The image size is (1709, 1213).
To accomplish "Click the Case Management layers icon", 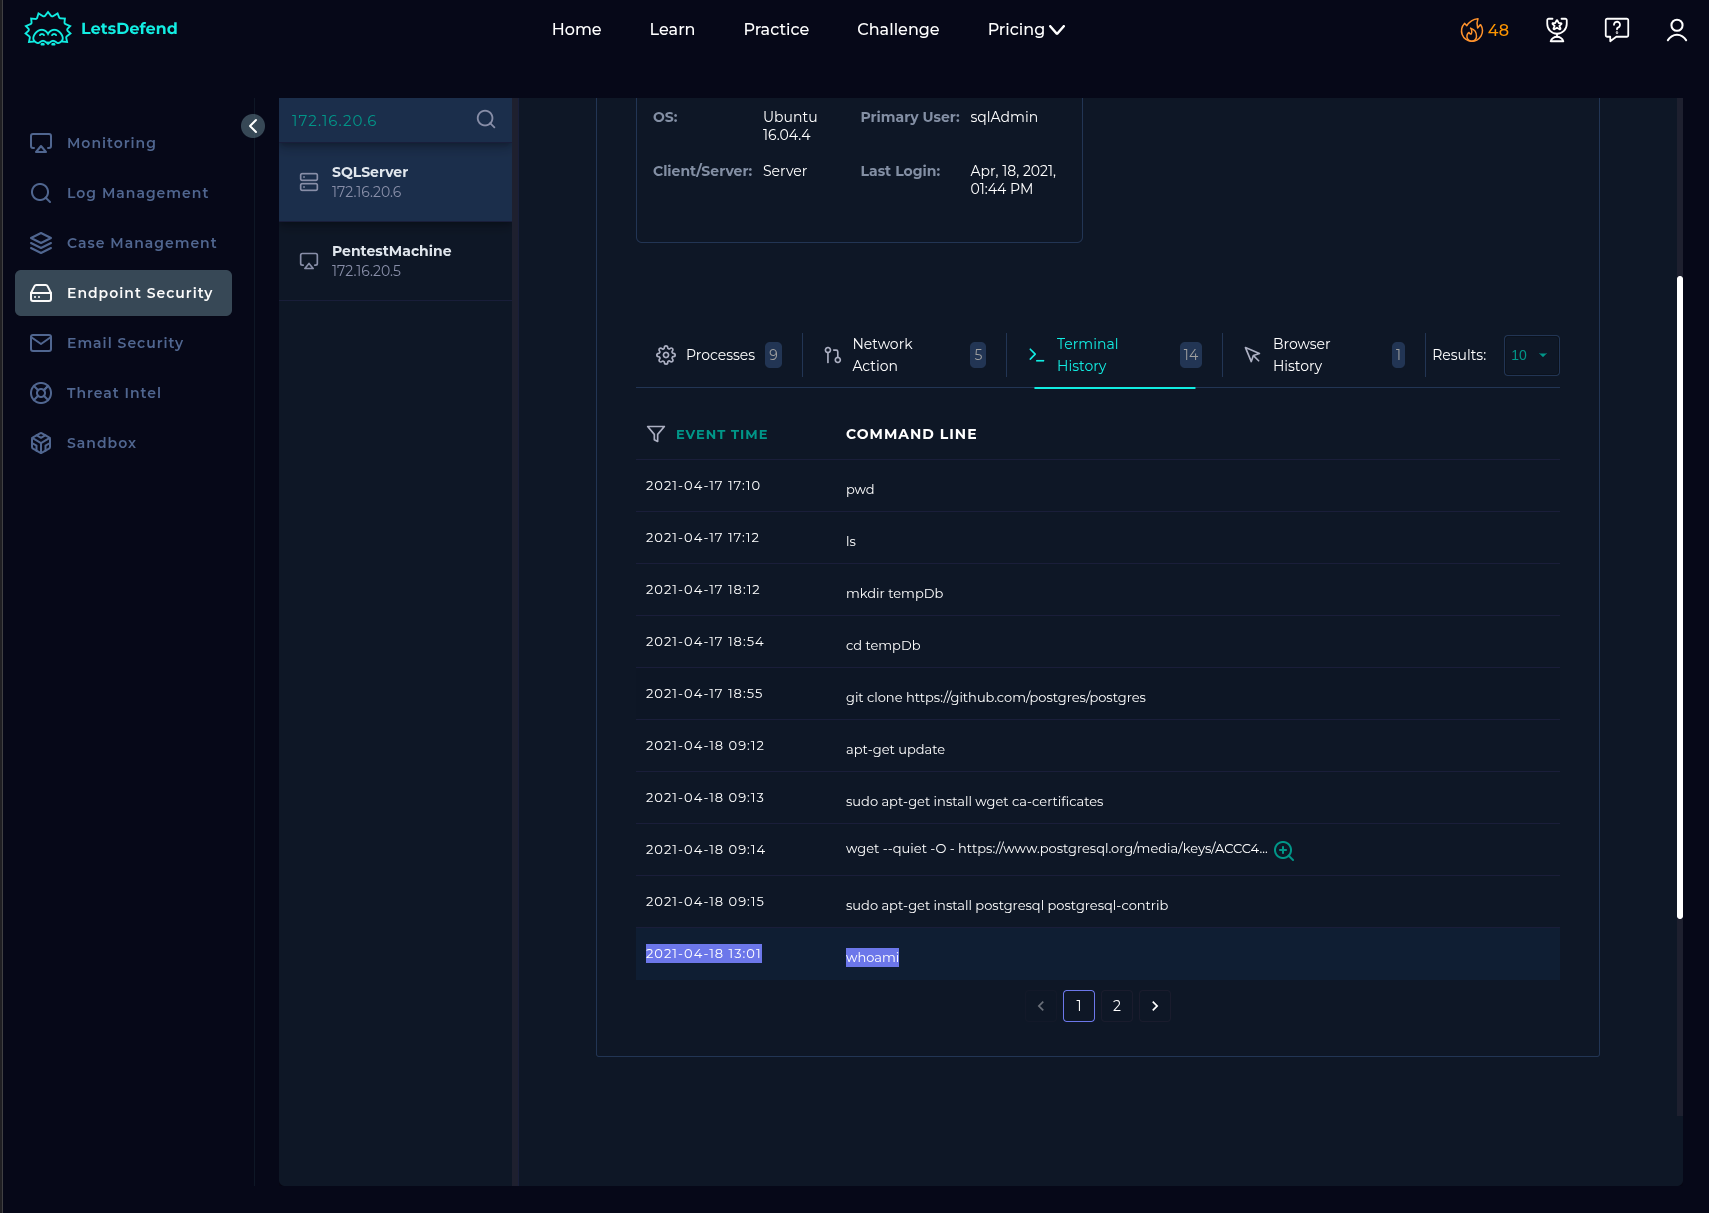I will 41,243.
